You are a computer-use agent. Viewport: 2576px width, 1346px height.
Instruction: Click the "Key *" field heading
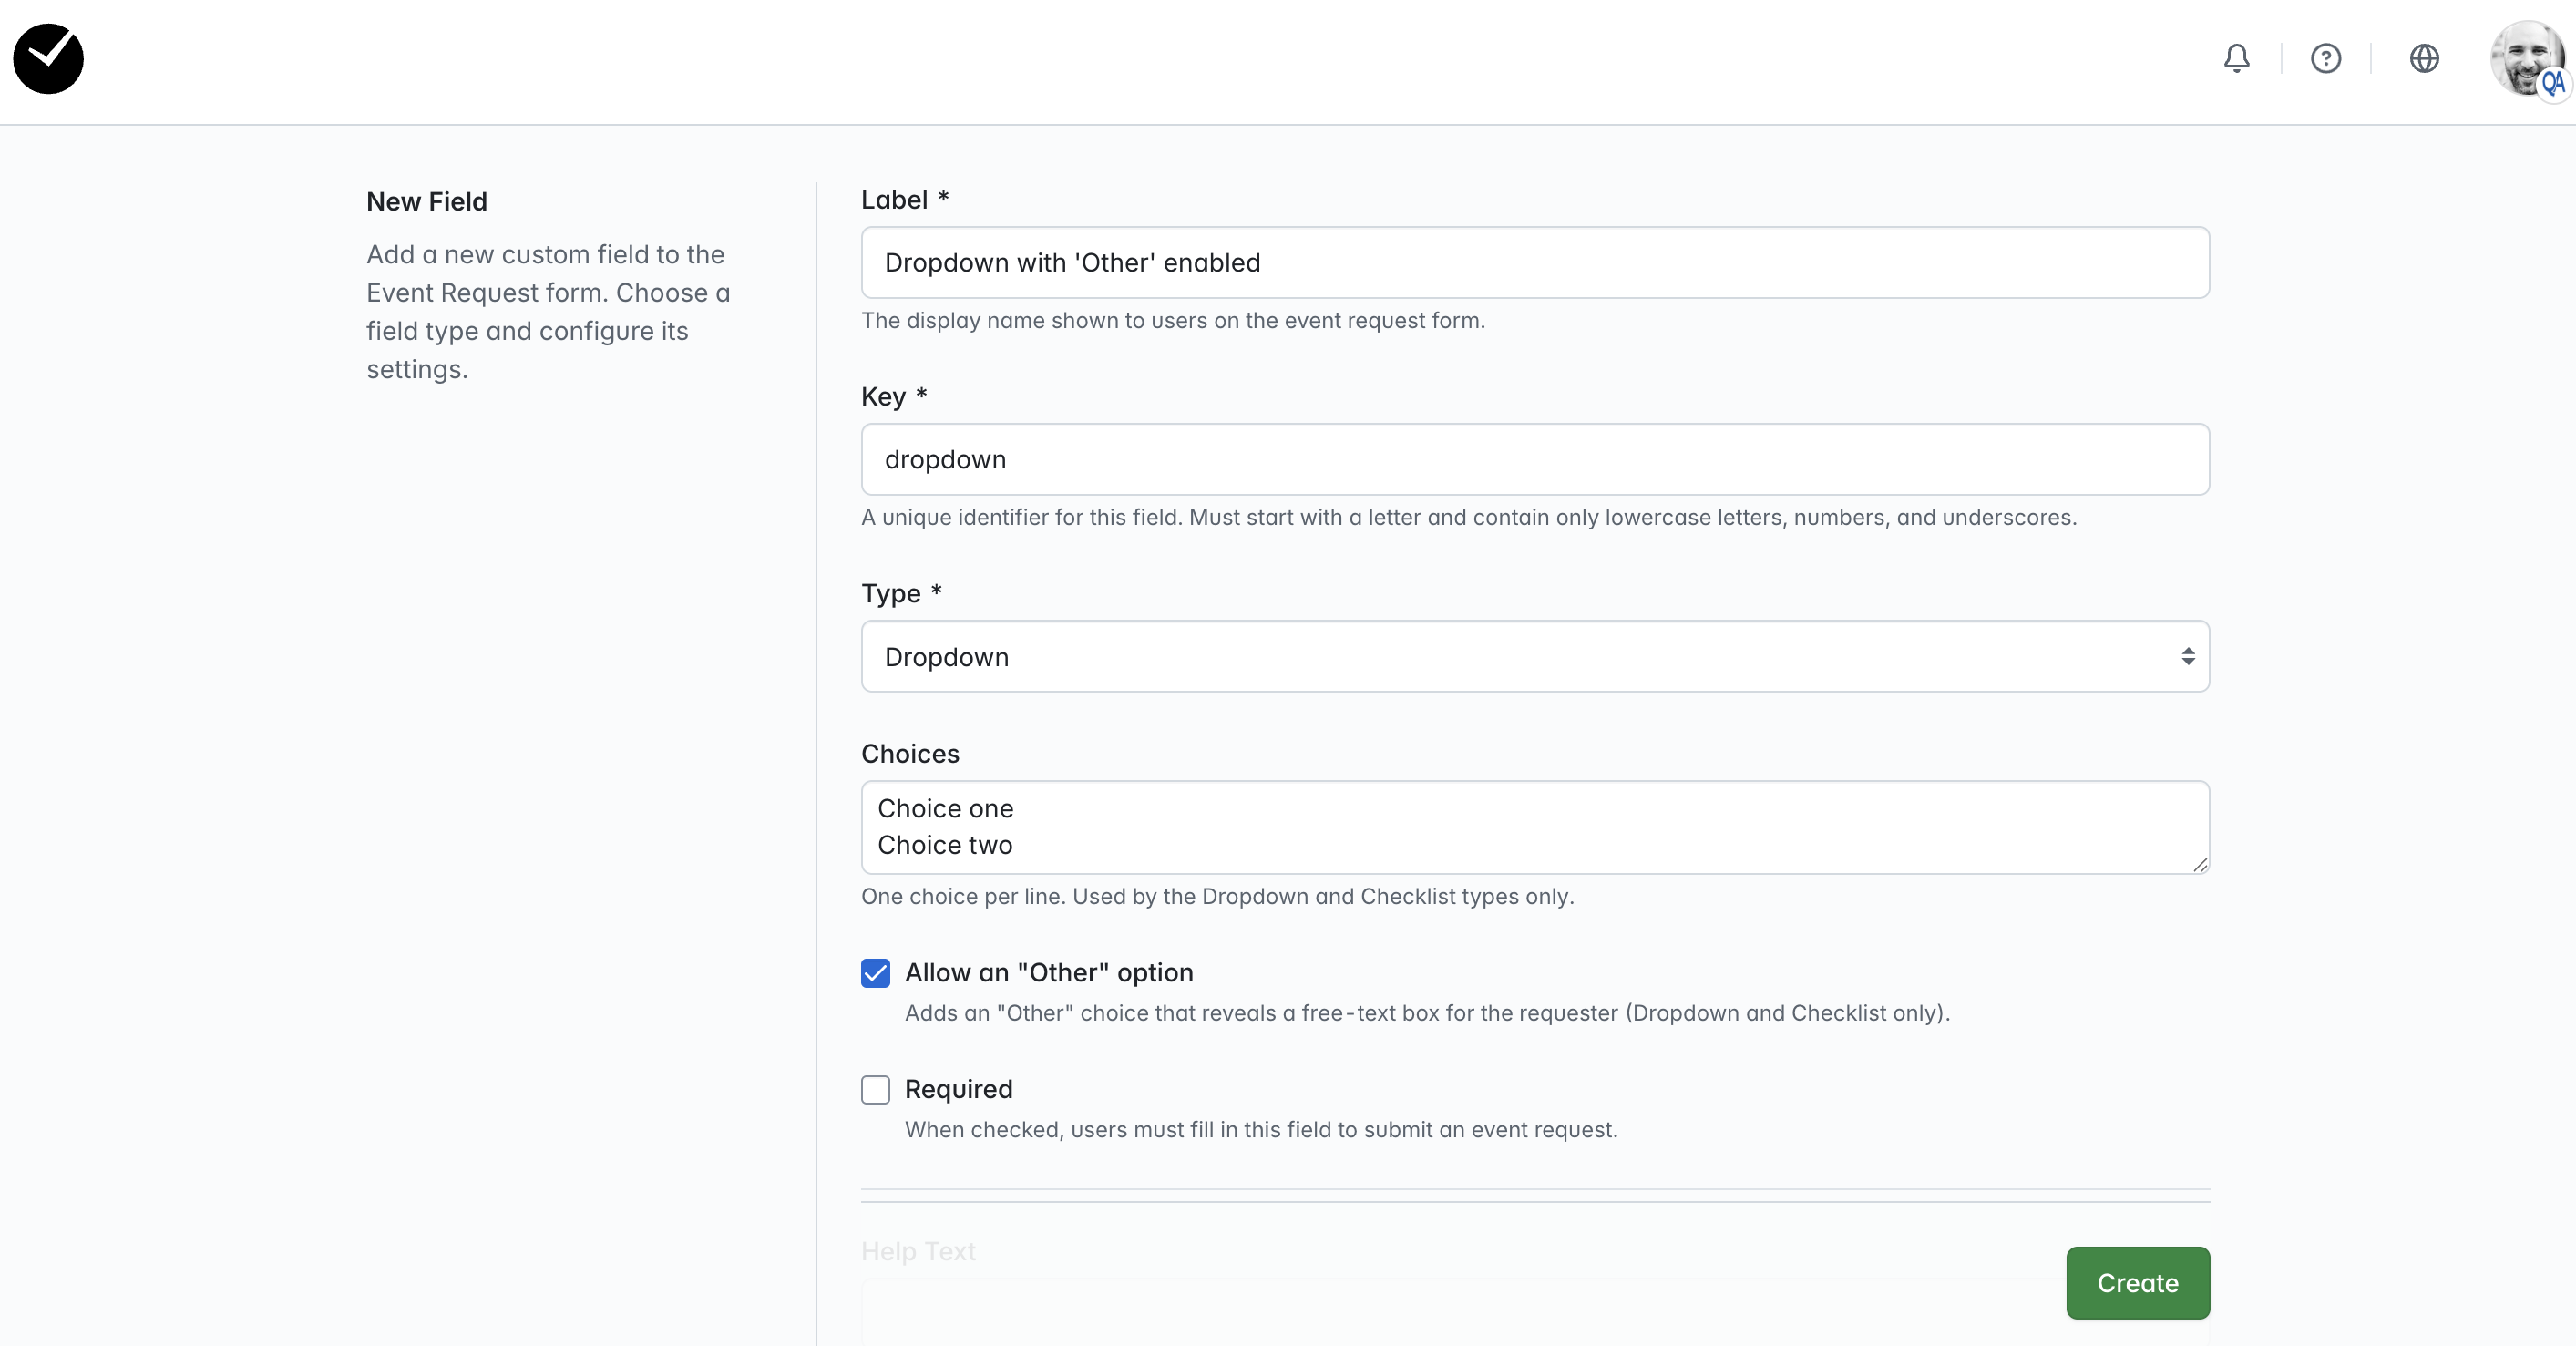pyautogui.click(x=894, y=397)
